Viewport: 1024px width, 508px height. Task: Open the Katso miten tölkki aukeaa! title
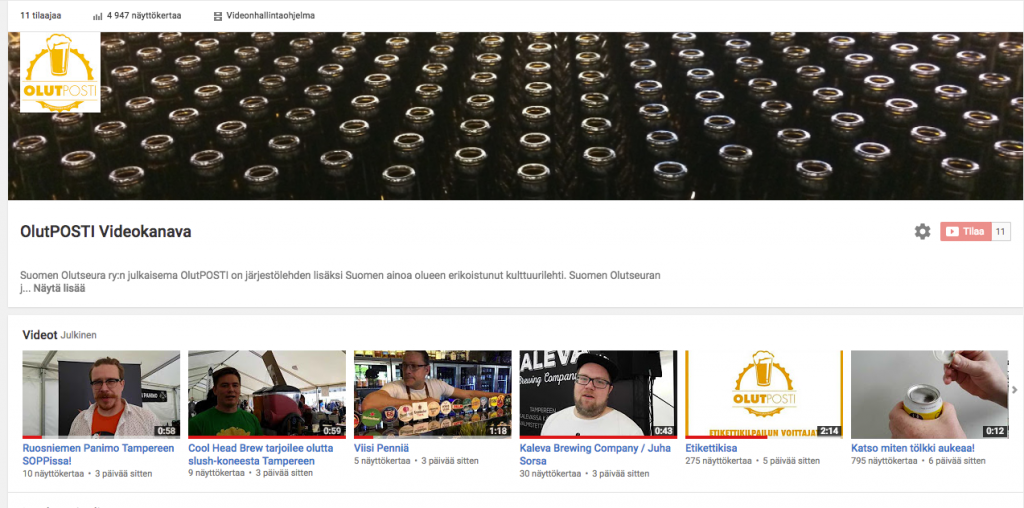coord(913,449)
